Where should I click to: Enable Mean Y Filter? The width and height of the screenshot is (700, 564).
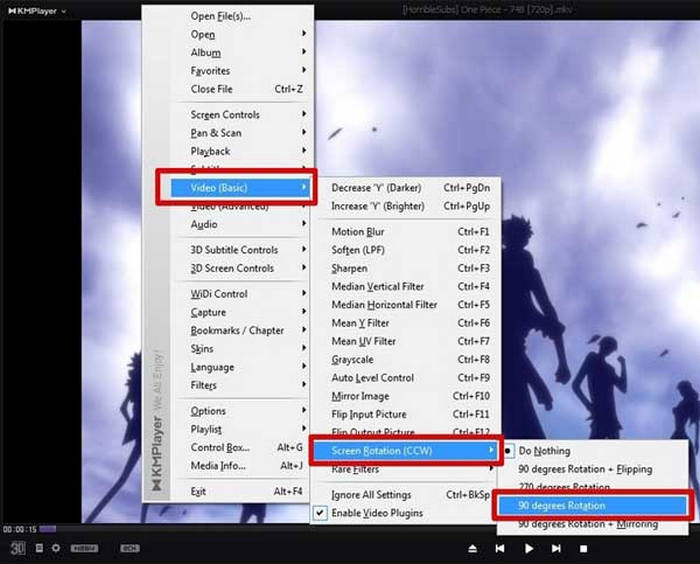tap(404, 323)
